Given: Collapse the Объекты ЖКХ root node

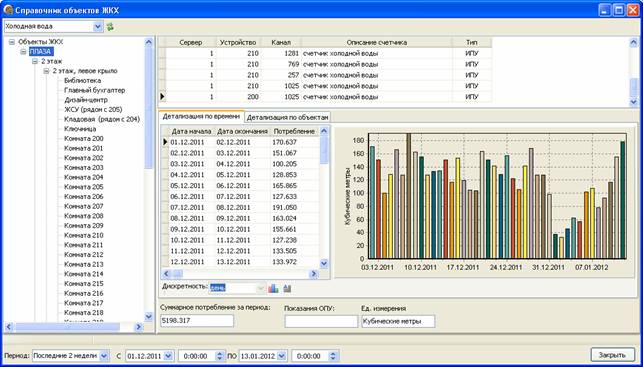Looking at the screenshot, I should tap(12, 42).
